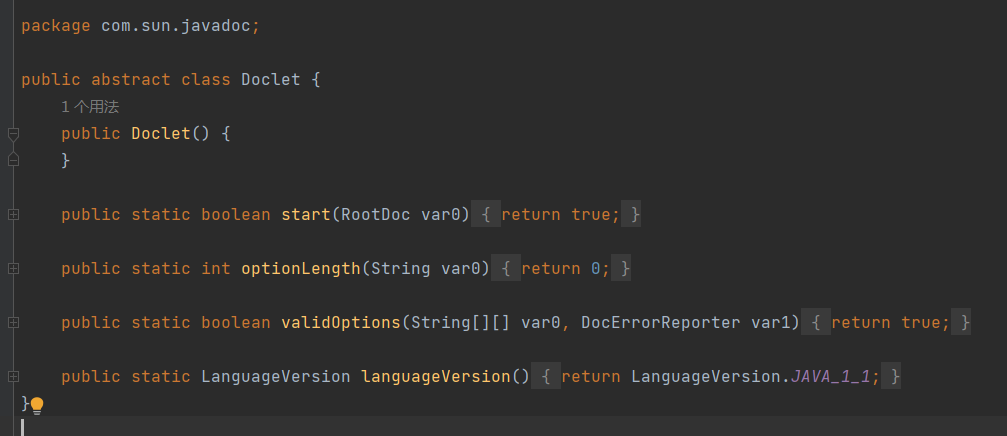The width and height of the screenshot is (1007, 436).
Task: Unfold collapsed "return 0;" block
Action: click(x=565, y=268)
